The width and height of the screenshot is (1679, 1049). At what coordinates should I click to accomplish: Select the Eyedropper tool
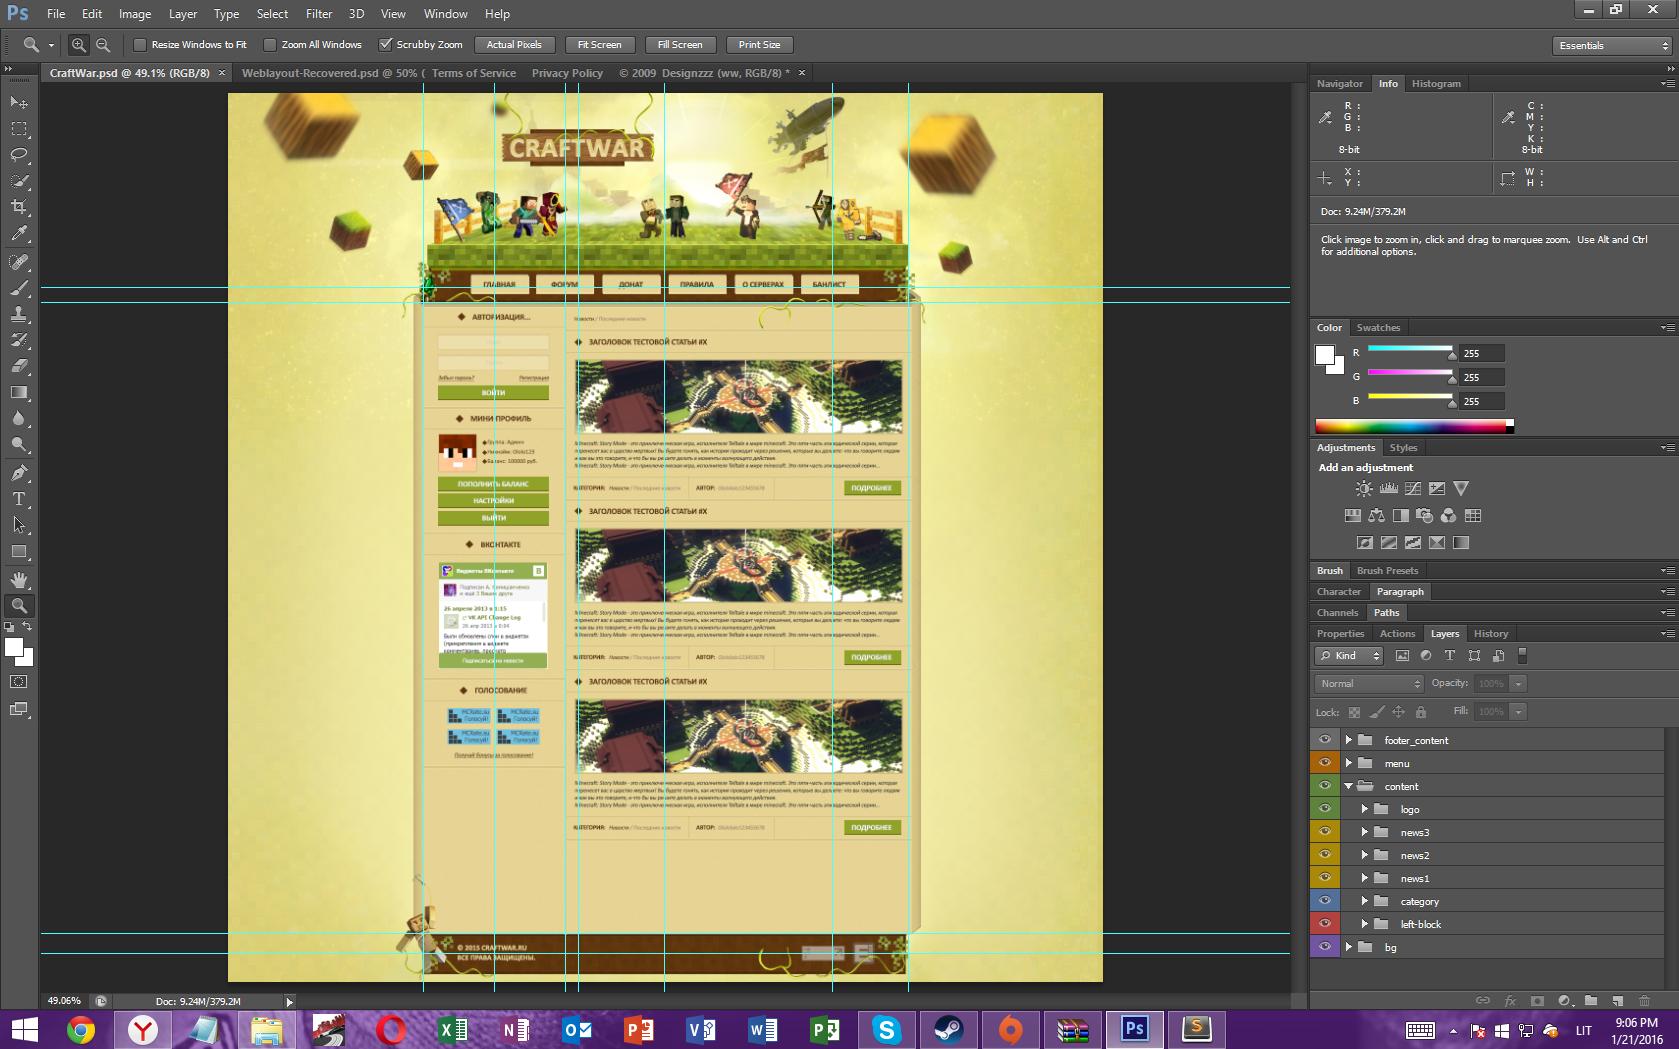(x=19, y=233)
